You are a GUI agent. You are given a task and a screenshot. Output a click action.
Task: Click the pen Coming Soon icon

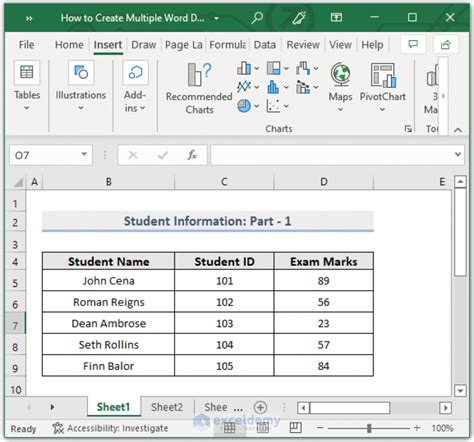click(x=299, y=18)
